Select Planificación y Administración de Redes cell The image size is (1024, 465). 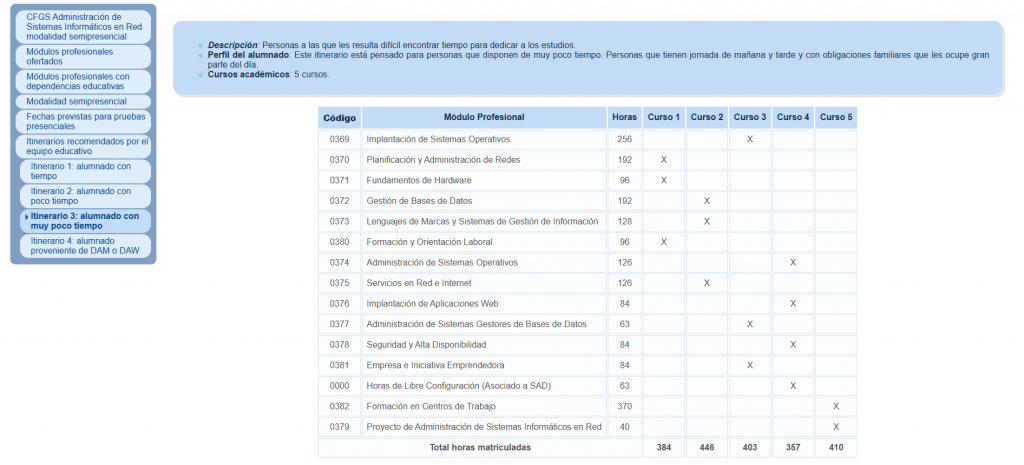point(484,160)
